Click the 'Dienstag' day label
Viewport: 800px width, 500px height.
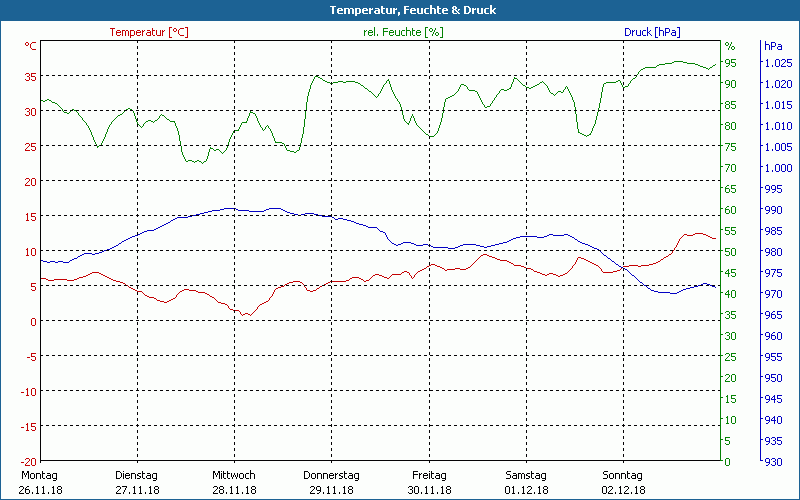[x=136, y=475]
